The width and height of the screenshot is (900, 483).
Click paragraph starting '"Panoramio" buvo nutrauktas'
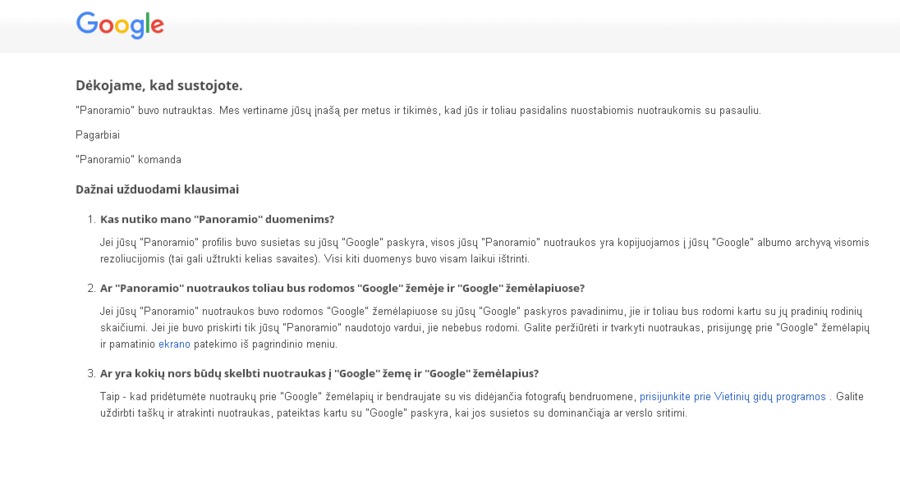coord(418,110)
